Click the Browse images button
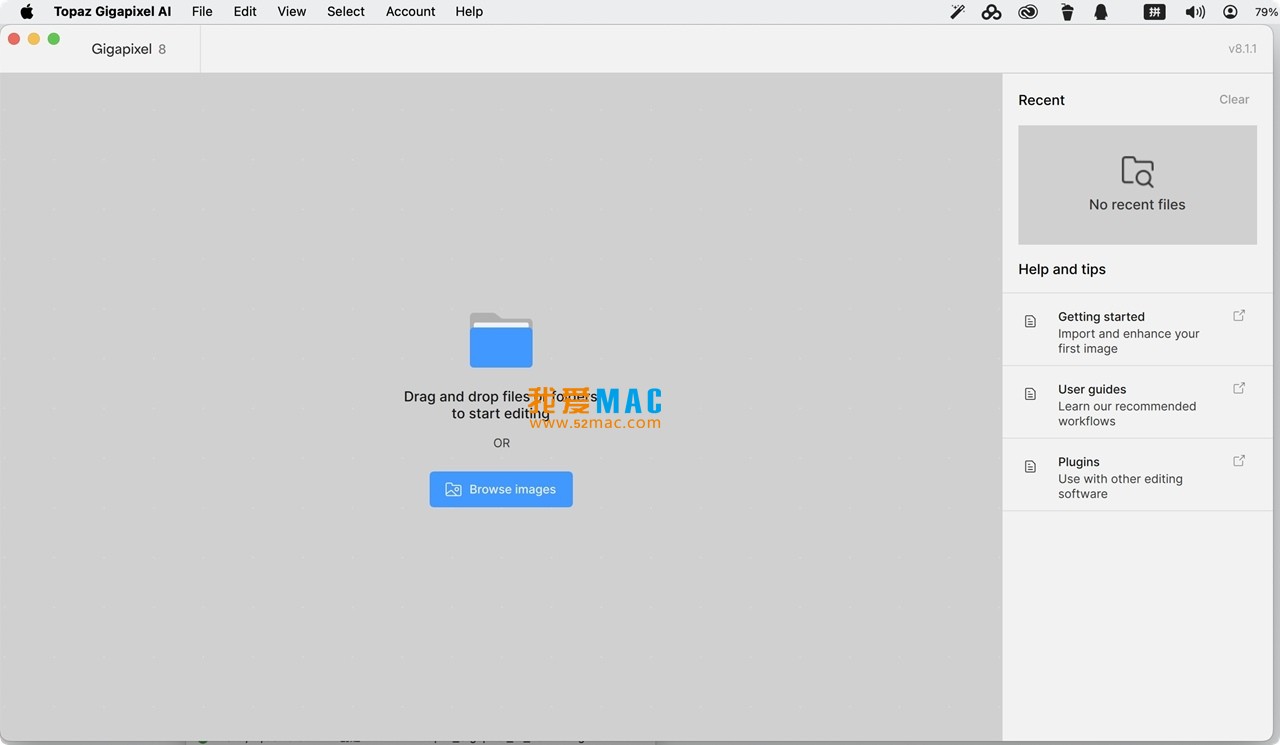 501,489
